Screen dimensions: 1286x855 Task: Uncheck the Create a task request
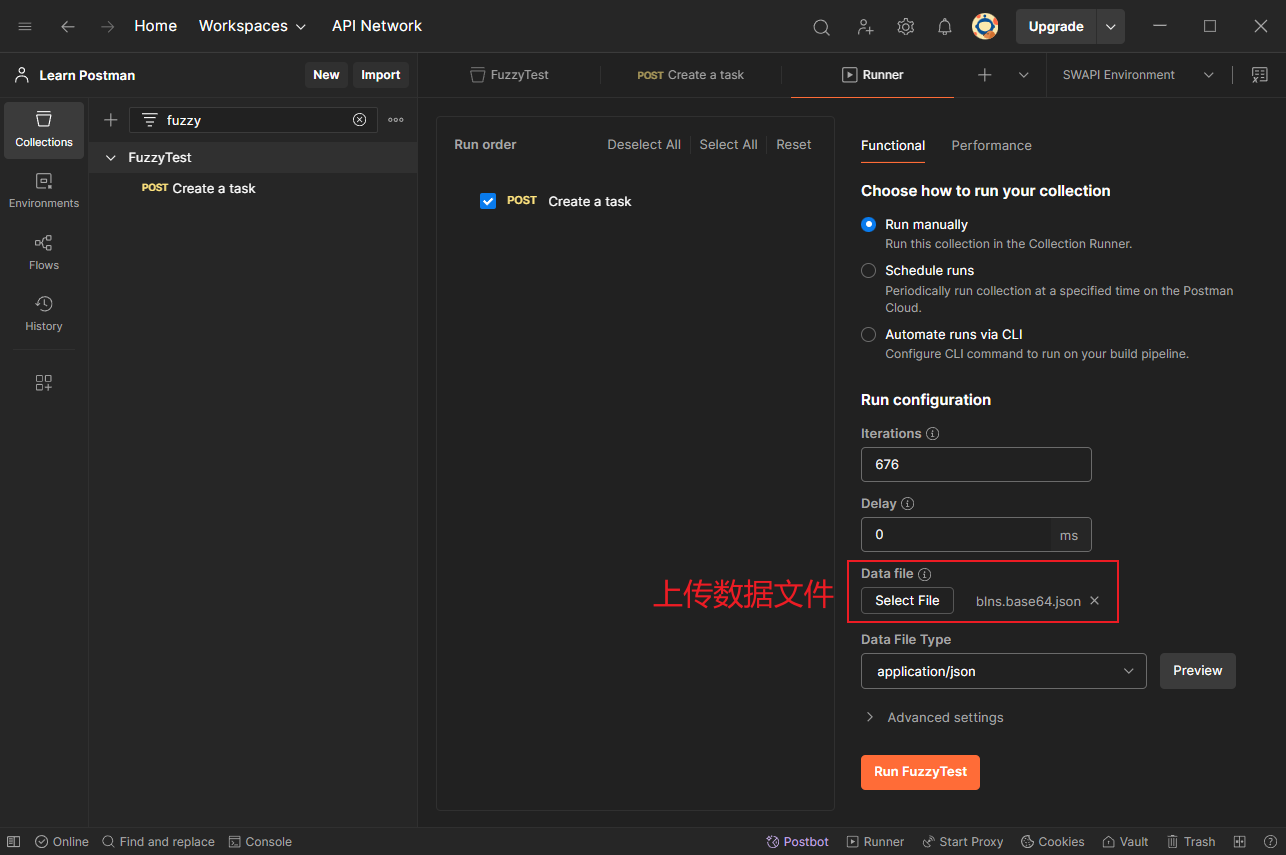click(x=488, y=201)
